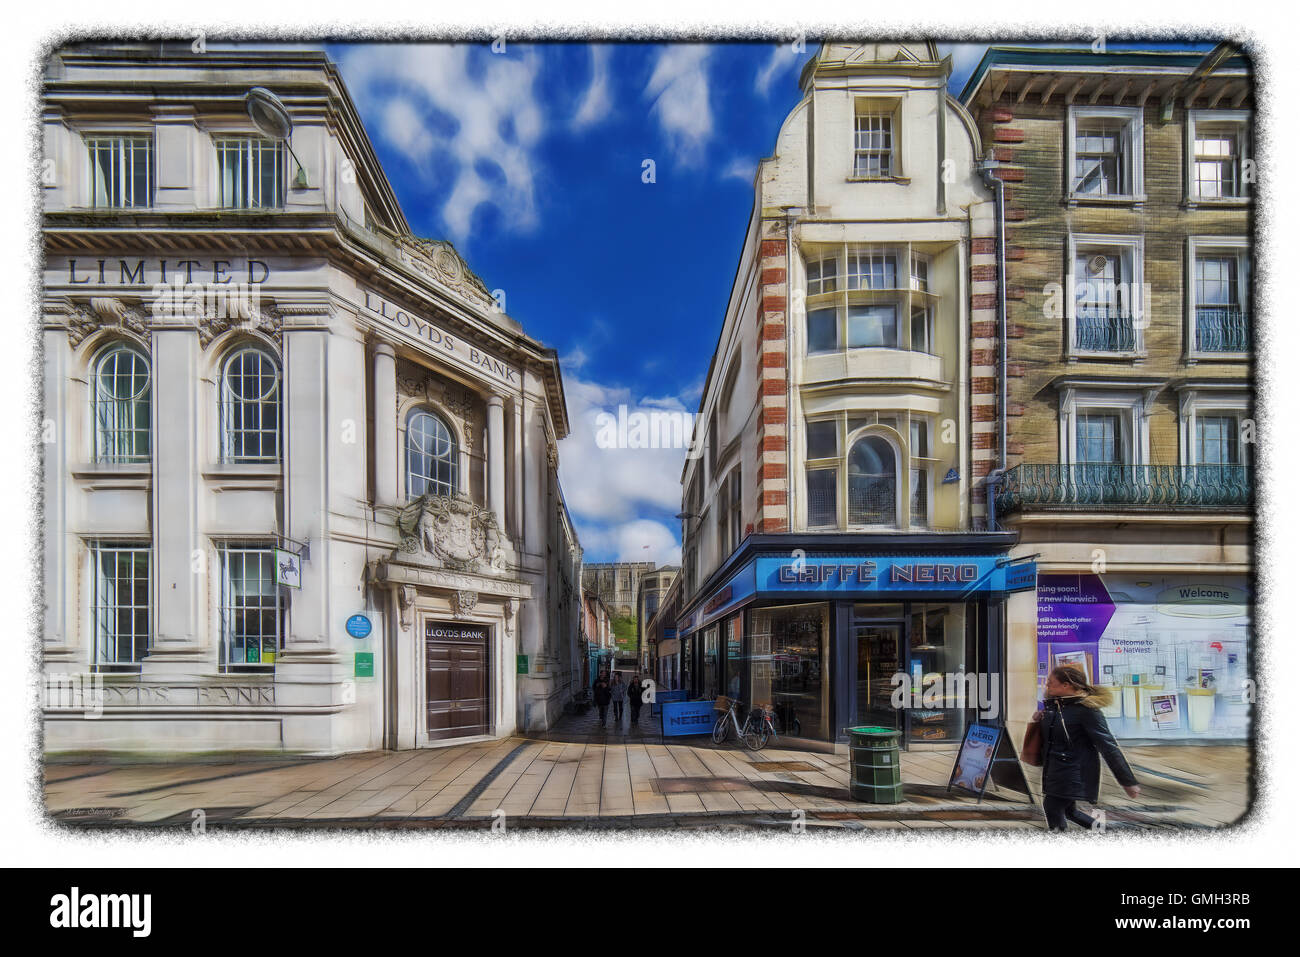Screen dimensions: 1300x957
Task: Click the Welcome sign in the NatWest window
Action: pos(1204,594)
